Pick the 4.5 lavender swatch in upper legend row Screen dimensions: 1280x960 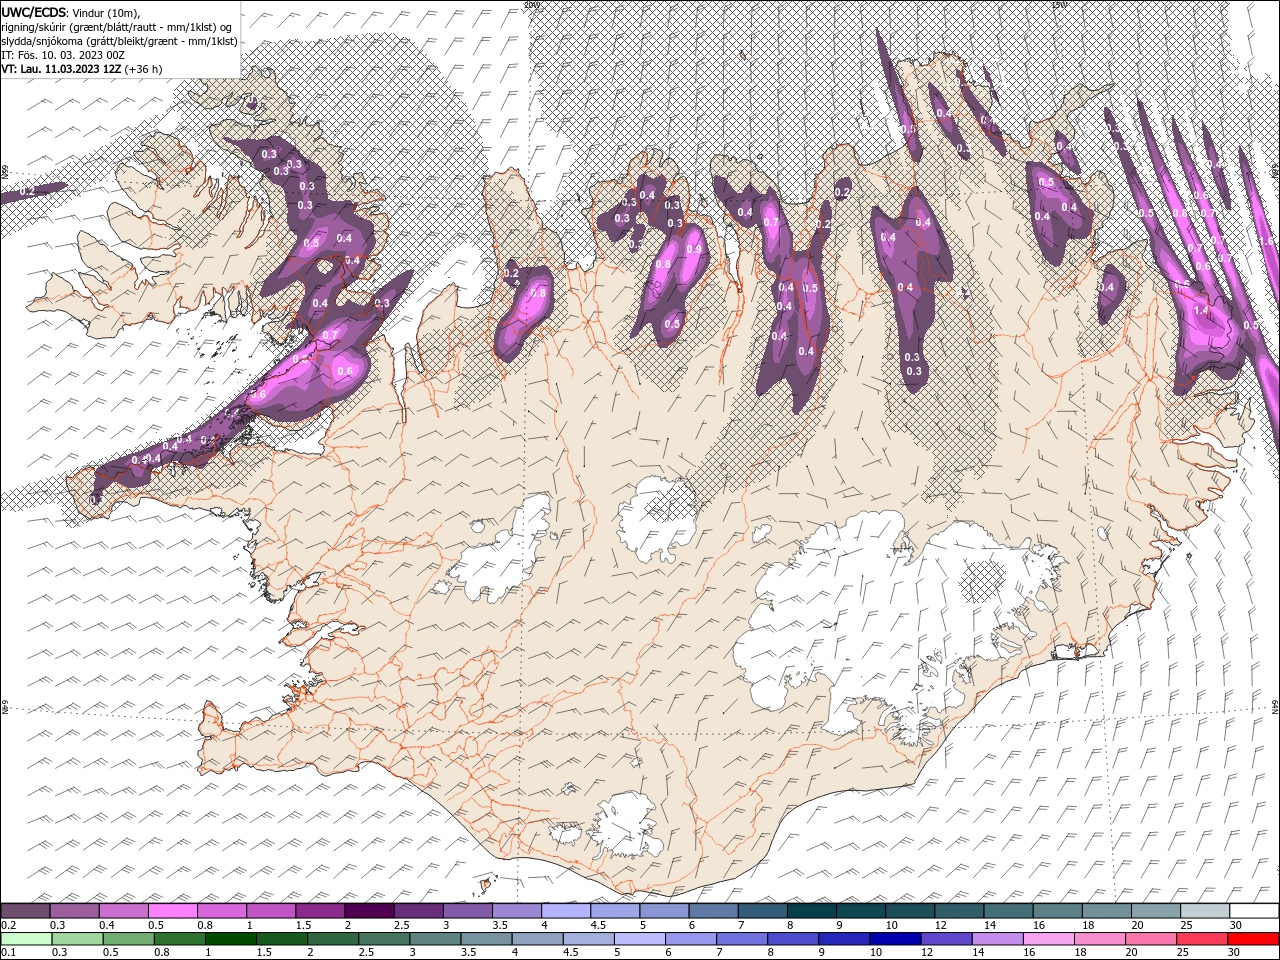tap(614, 911)
